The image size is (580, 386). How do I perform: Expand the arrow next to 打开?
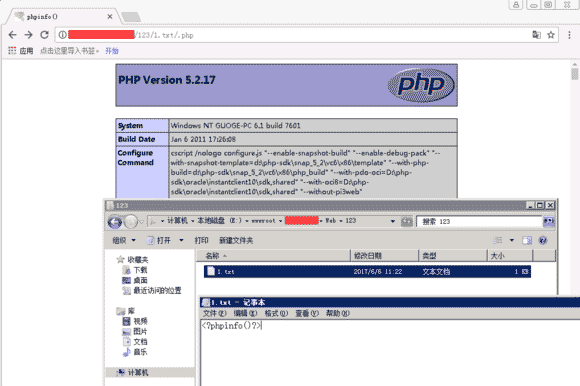click(x=181, y=240)
